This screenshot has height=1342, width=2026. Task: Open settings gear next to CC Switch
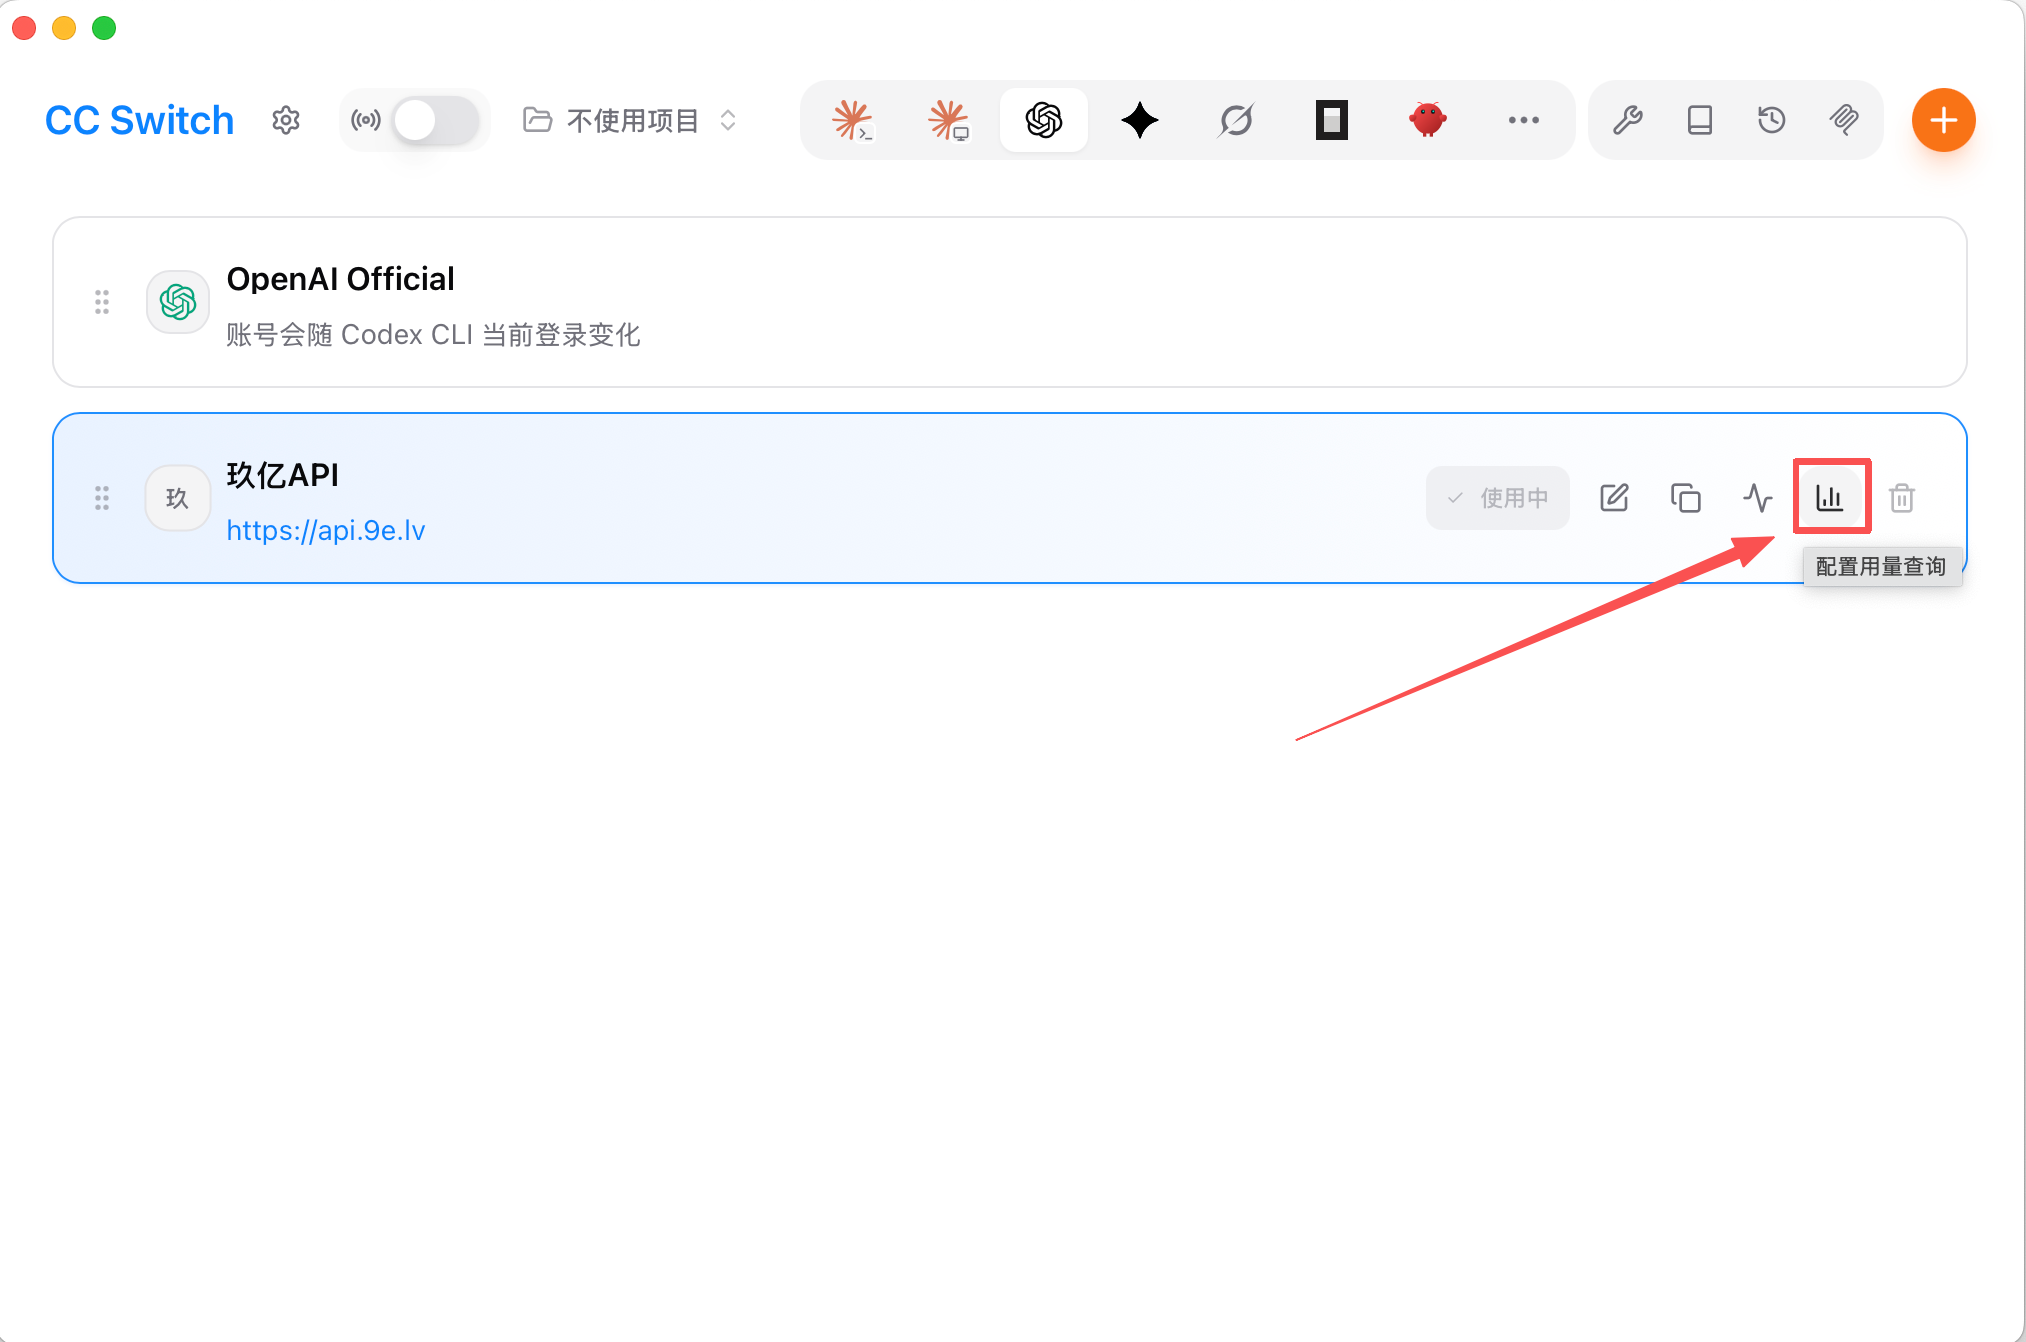[286, 120]
